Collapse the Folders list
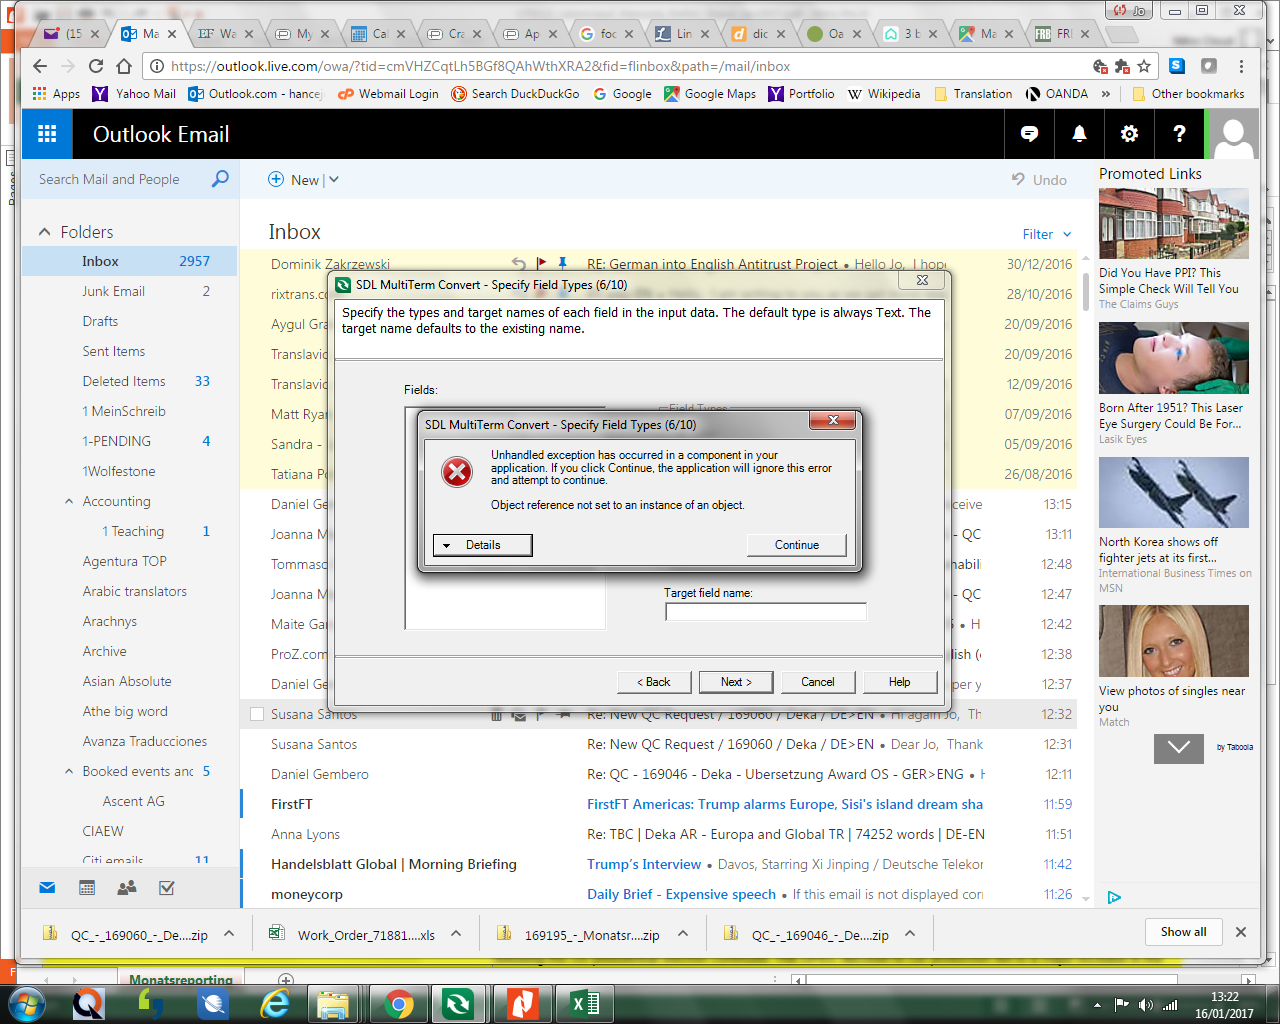 click(x=44, y=232)
